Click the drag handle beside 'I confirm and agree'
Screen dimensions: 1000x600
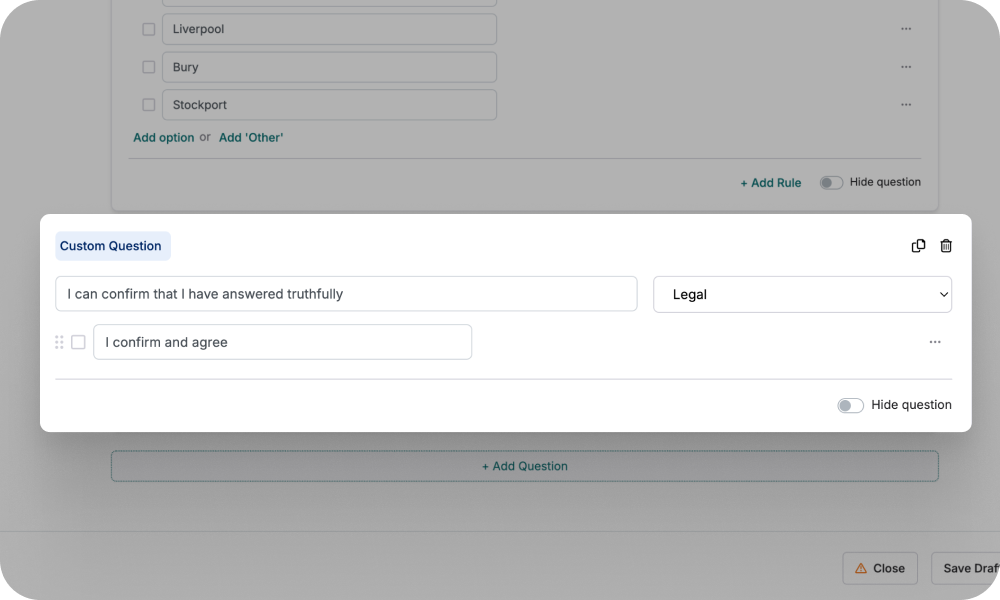click(59, 341)
